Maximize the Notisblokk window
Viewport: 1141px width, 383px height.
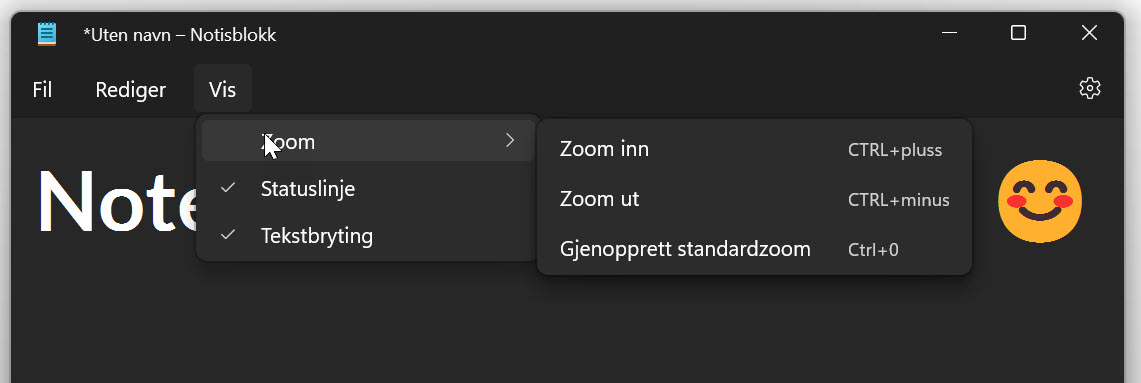point(1018,33)
